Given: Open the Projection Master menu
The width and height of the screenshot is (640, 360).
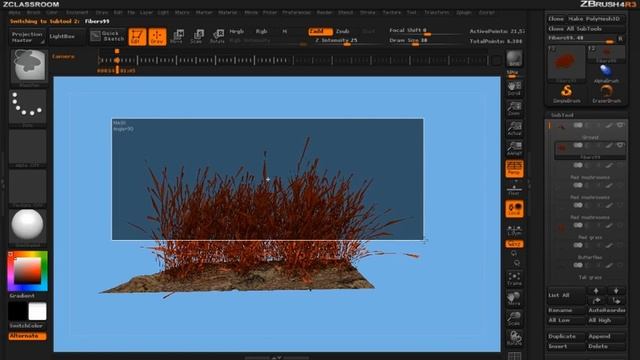Looking at the screenshot, I should coord(27,37).
